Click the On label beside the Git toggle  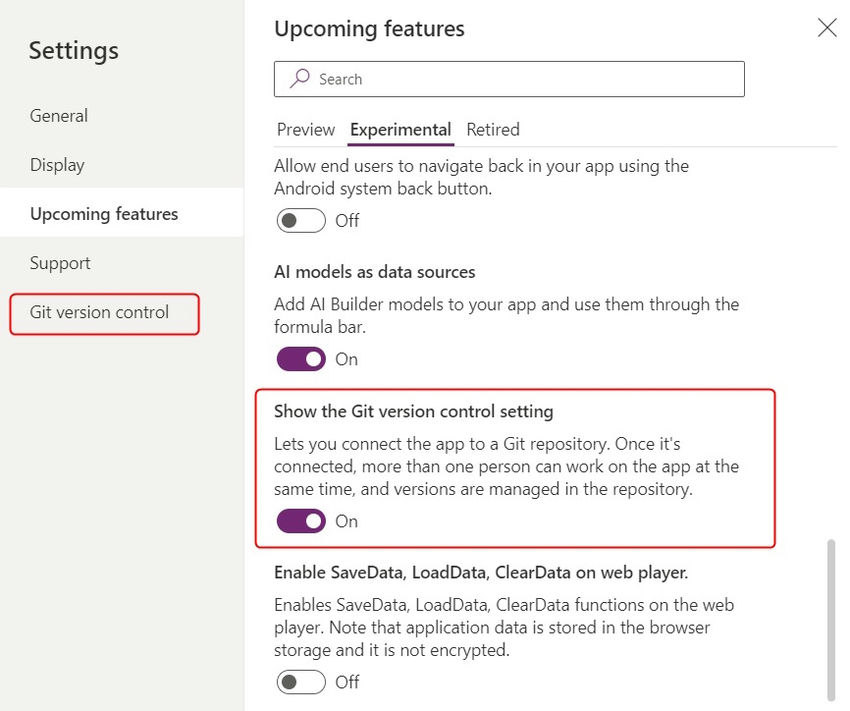[346, 521]
